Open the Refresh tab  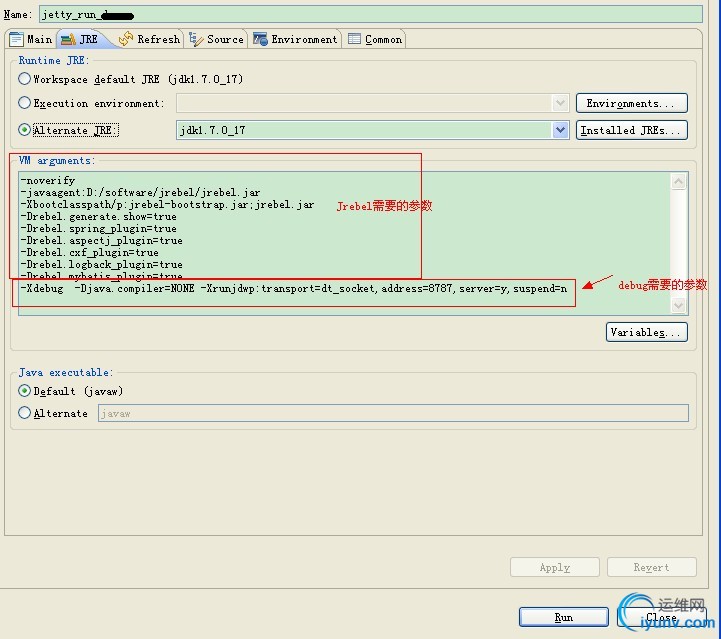click(149, 39)
